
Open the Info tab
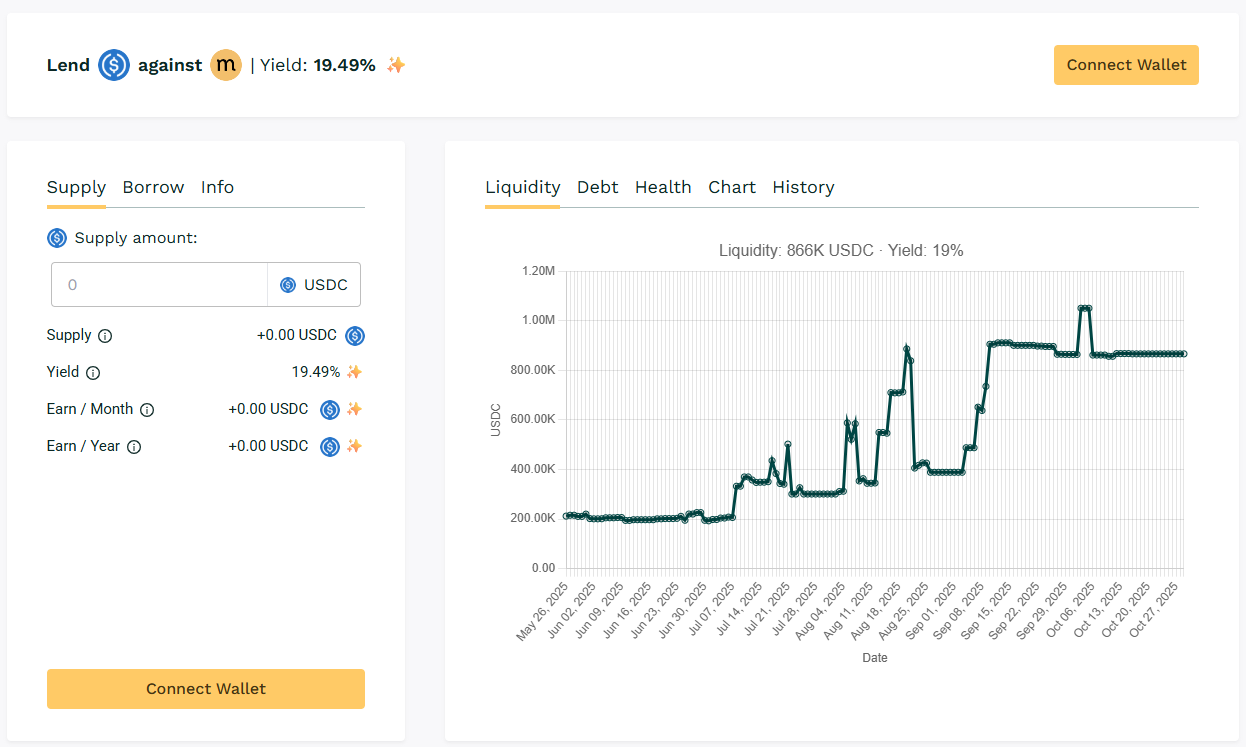[x=217, y=187]
